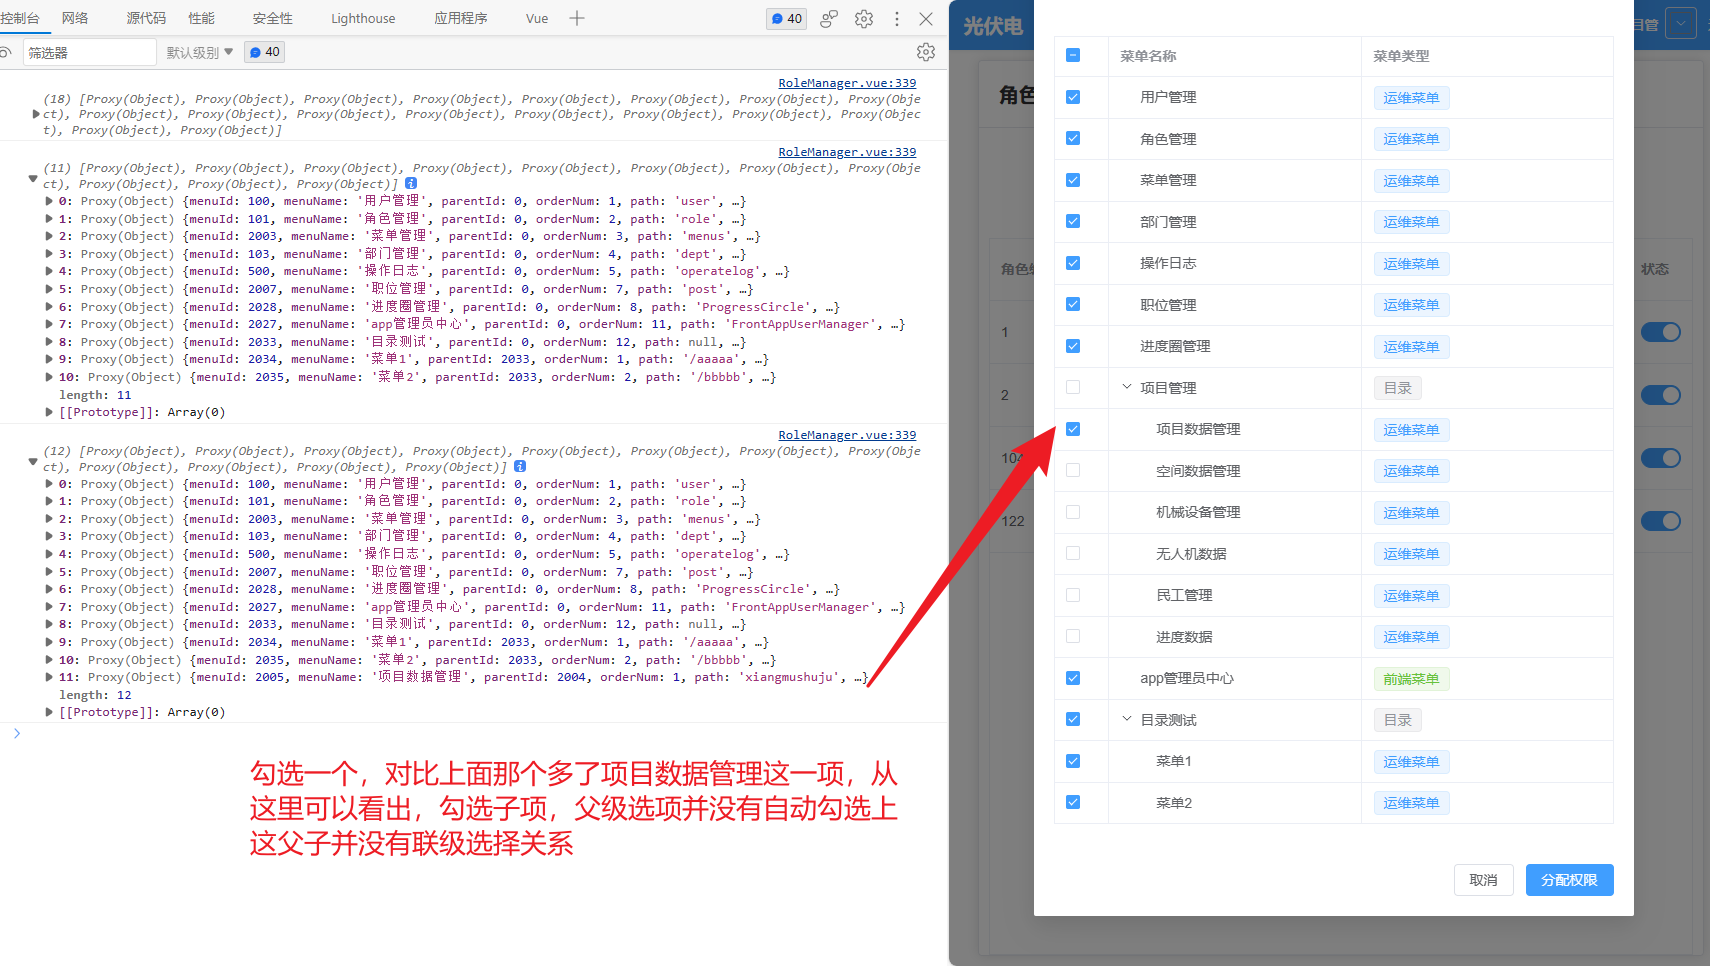Screen dimensions: 1710x966
Task: Check the 空间数据管理 checkbox
Action: (x=1073, y=470)
